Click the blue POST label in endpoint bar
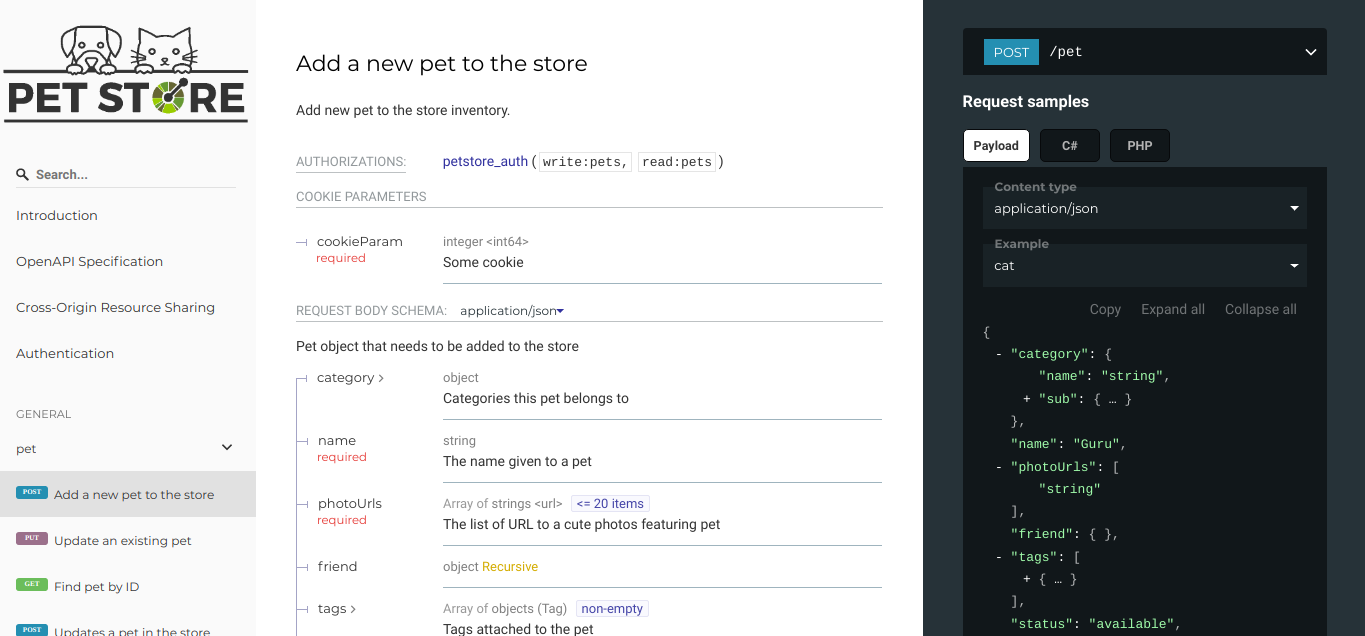This screenshot has width=1365, height=636. (1011, 52)
